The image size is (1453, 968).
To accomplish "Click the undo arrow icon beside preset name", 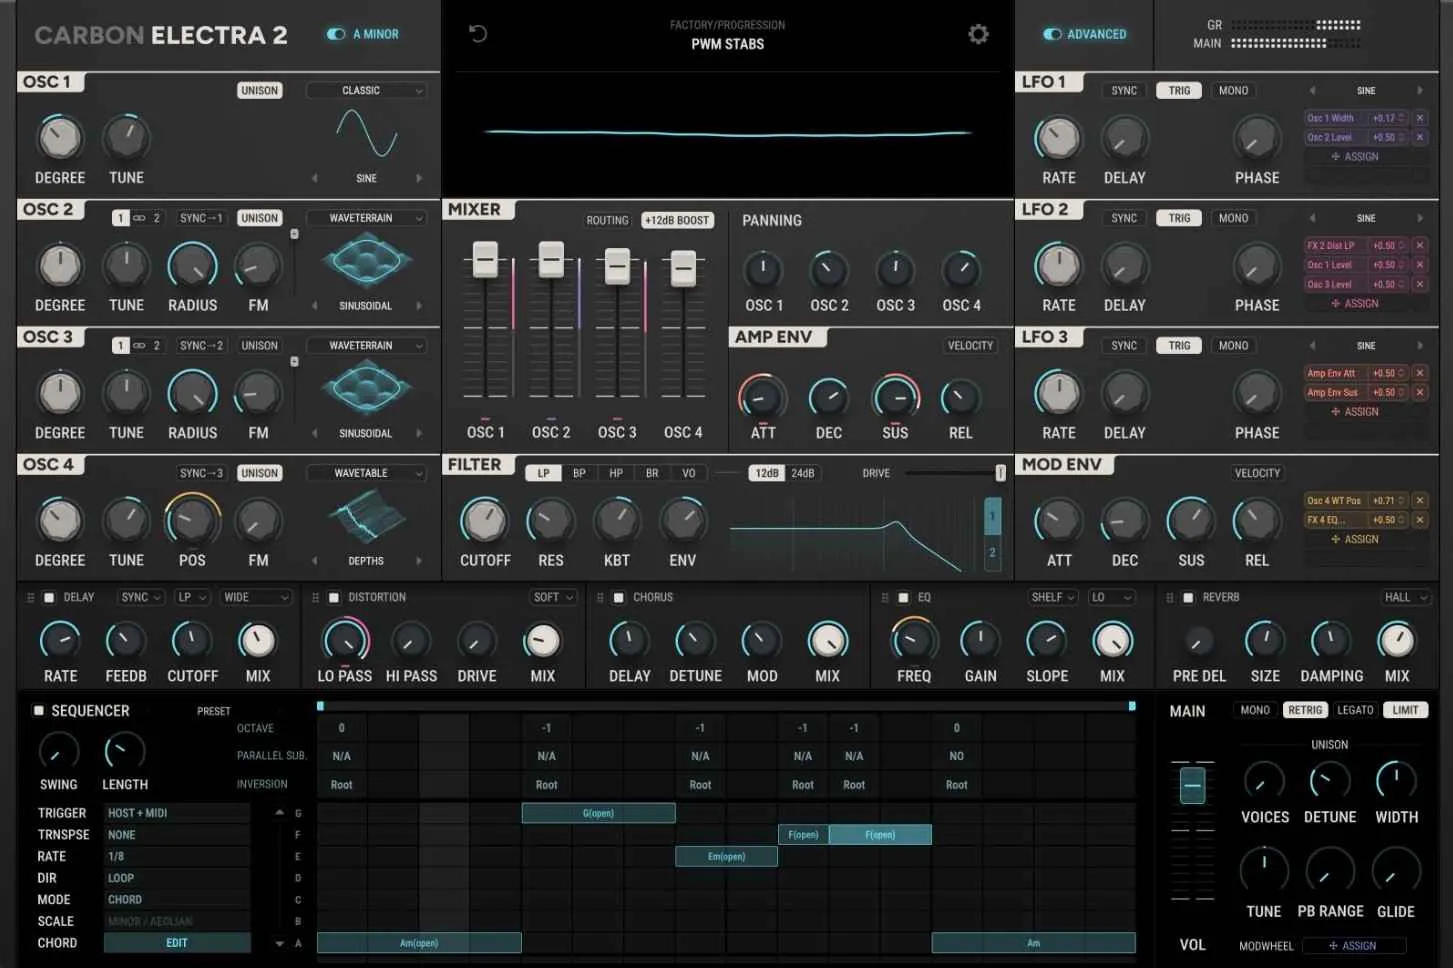I will pyautogui.click(x=478, y=34).
